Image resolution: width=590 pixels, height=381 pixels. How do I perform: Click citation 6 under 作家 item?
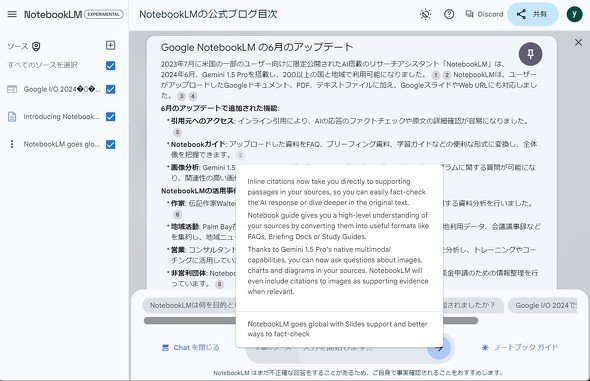coord(177,214)
